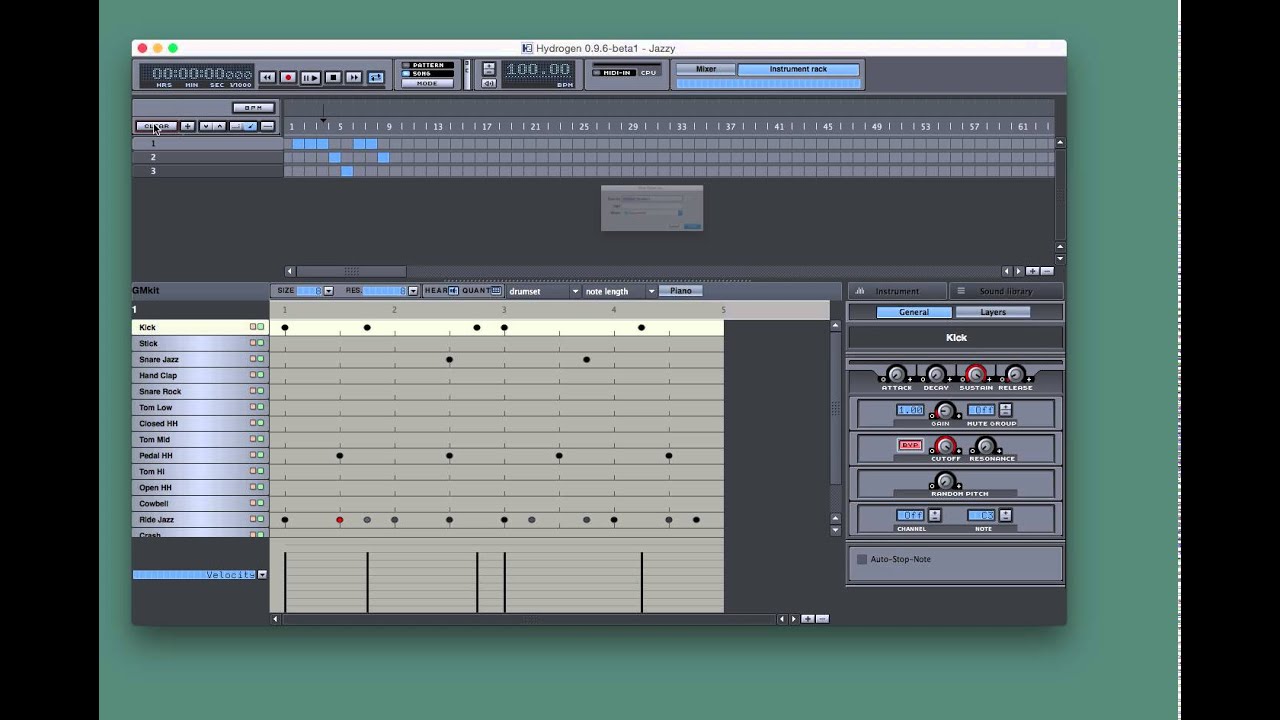Enable the Auto-Stop-Note checkbox
The width and height of the screenshot is (1280, 720).
pos(862,559)
